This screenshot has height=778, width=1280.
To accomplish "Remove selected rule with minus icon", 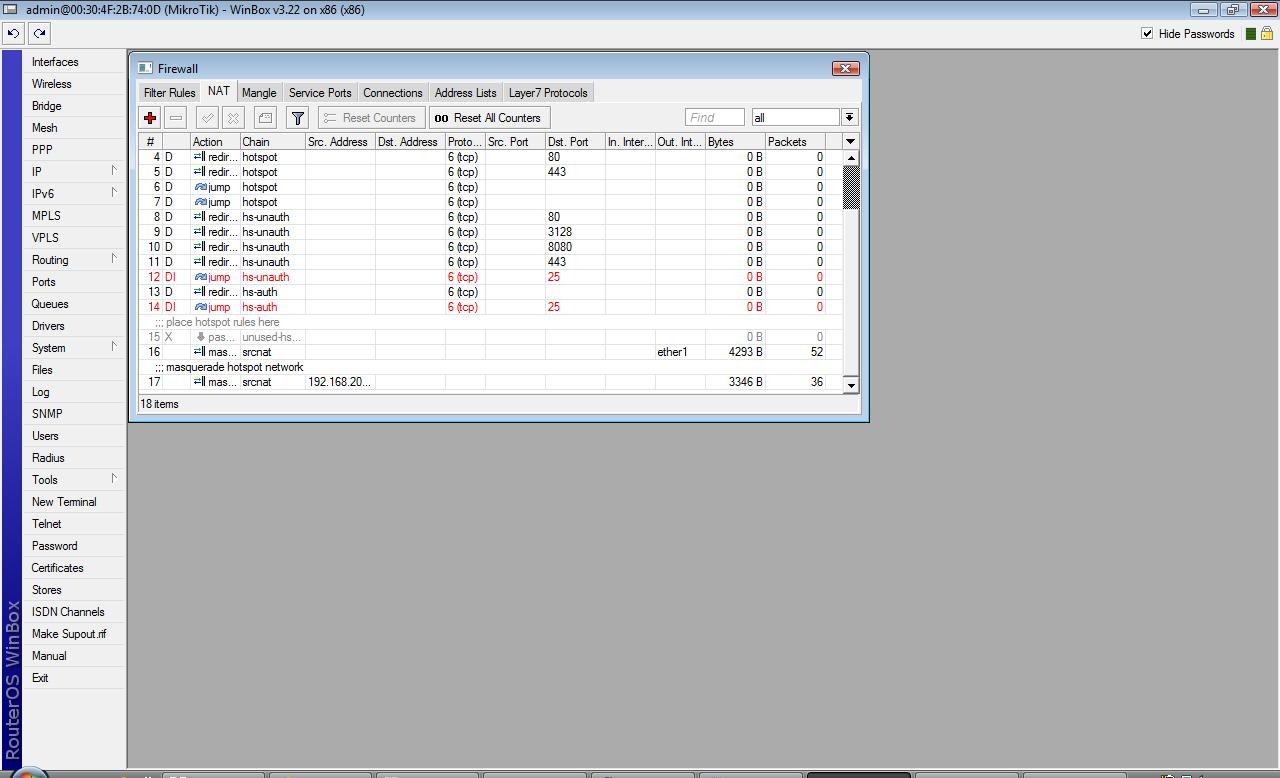I will pyautogui.click(x=176, y=118).
